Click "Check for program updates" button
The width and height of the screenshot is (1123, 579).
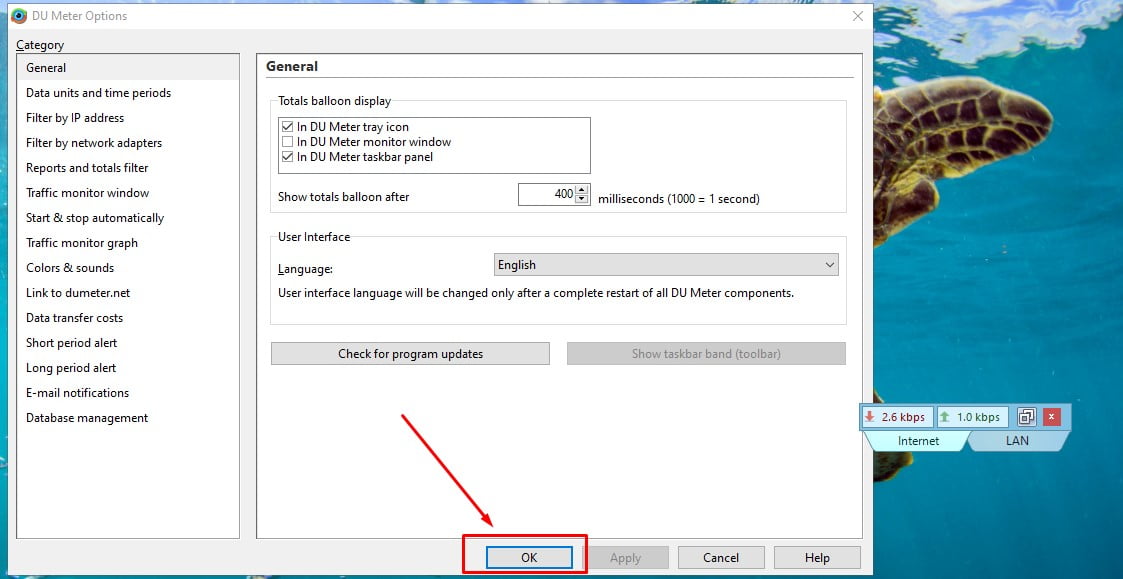(x=410, y=354)
